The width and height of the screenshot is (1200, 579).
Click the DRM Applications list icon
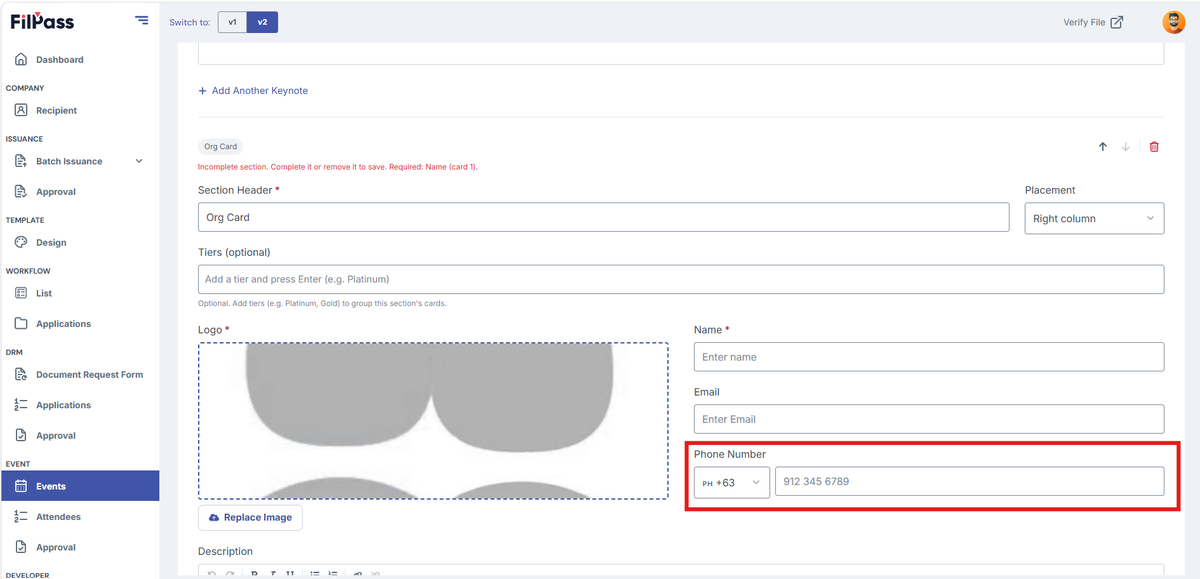[x=21, y=405]
